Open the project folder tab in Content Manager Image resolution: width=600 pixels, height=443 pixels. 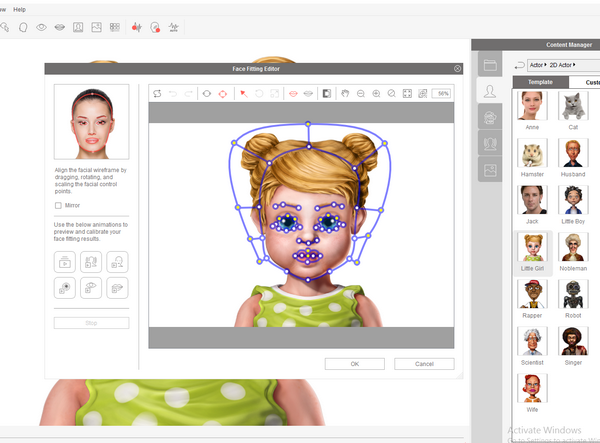tap(490, 65)
